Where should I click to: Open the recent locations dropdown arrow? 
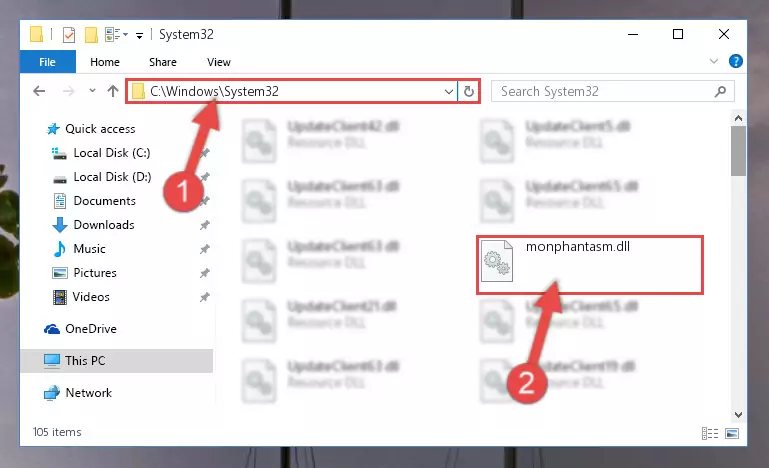tap(92, 91)
